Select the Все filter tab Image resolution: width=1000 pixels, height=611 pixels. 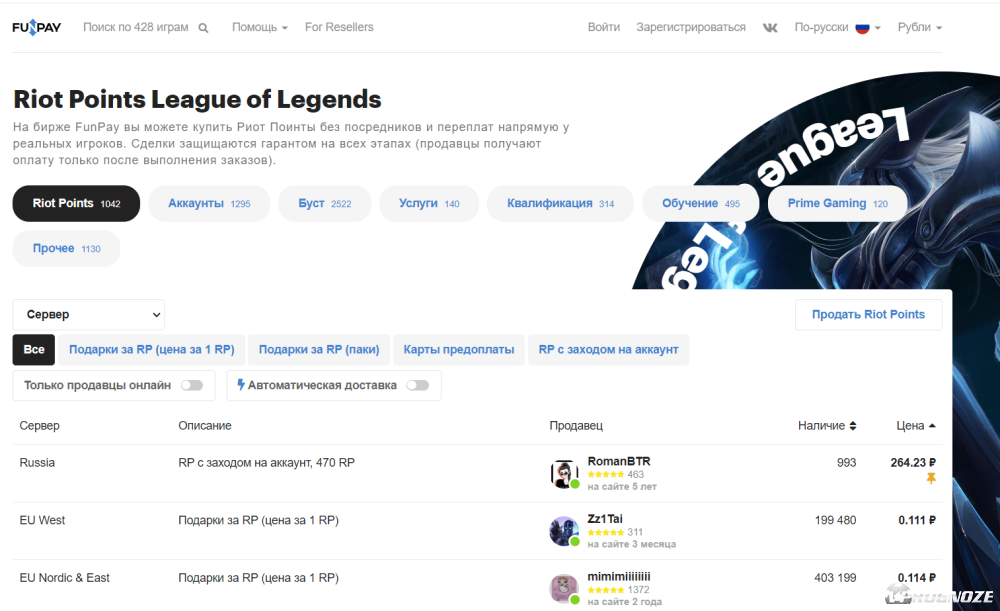pos(34,350)
